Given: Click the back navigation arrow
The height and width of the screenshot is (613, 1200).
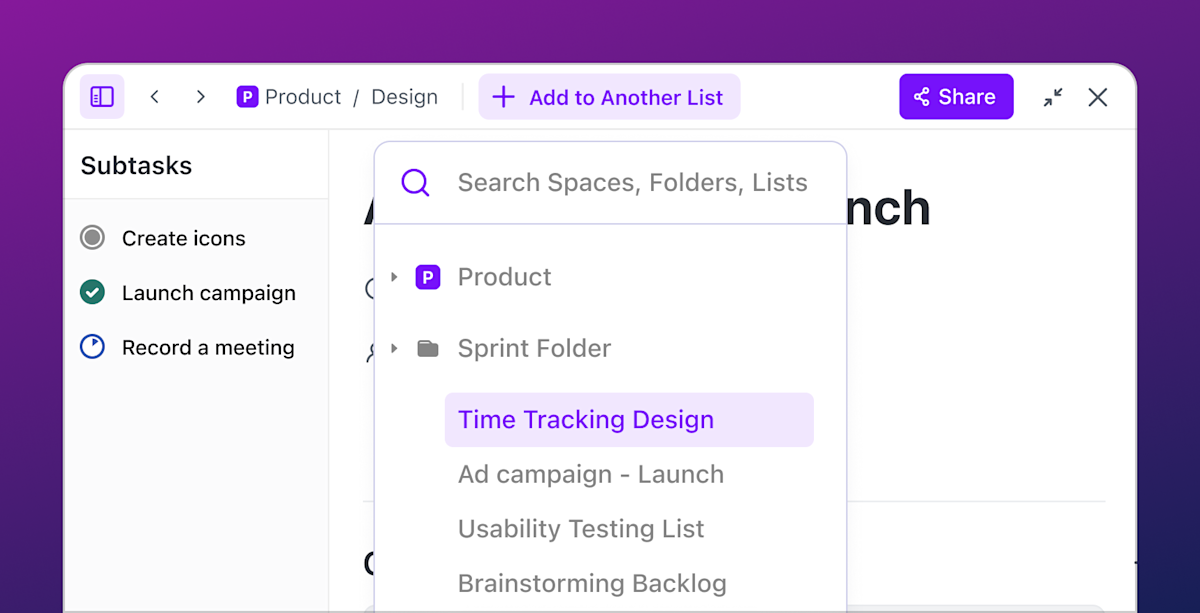Looking at the screenshot, I should click(x=155, y=96).
